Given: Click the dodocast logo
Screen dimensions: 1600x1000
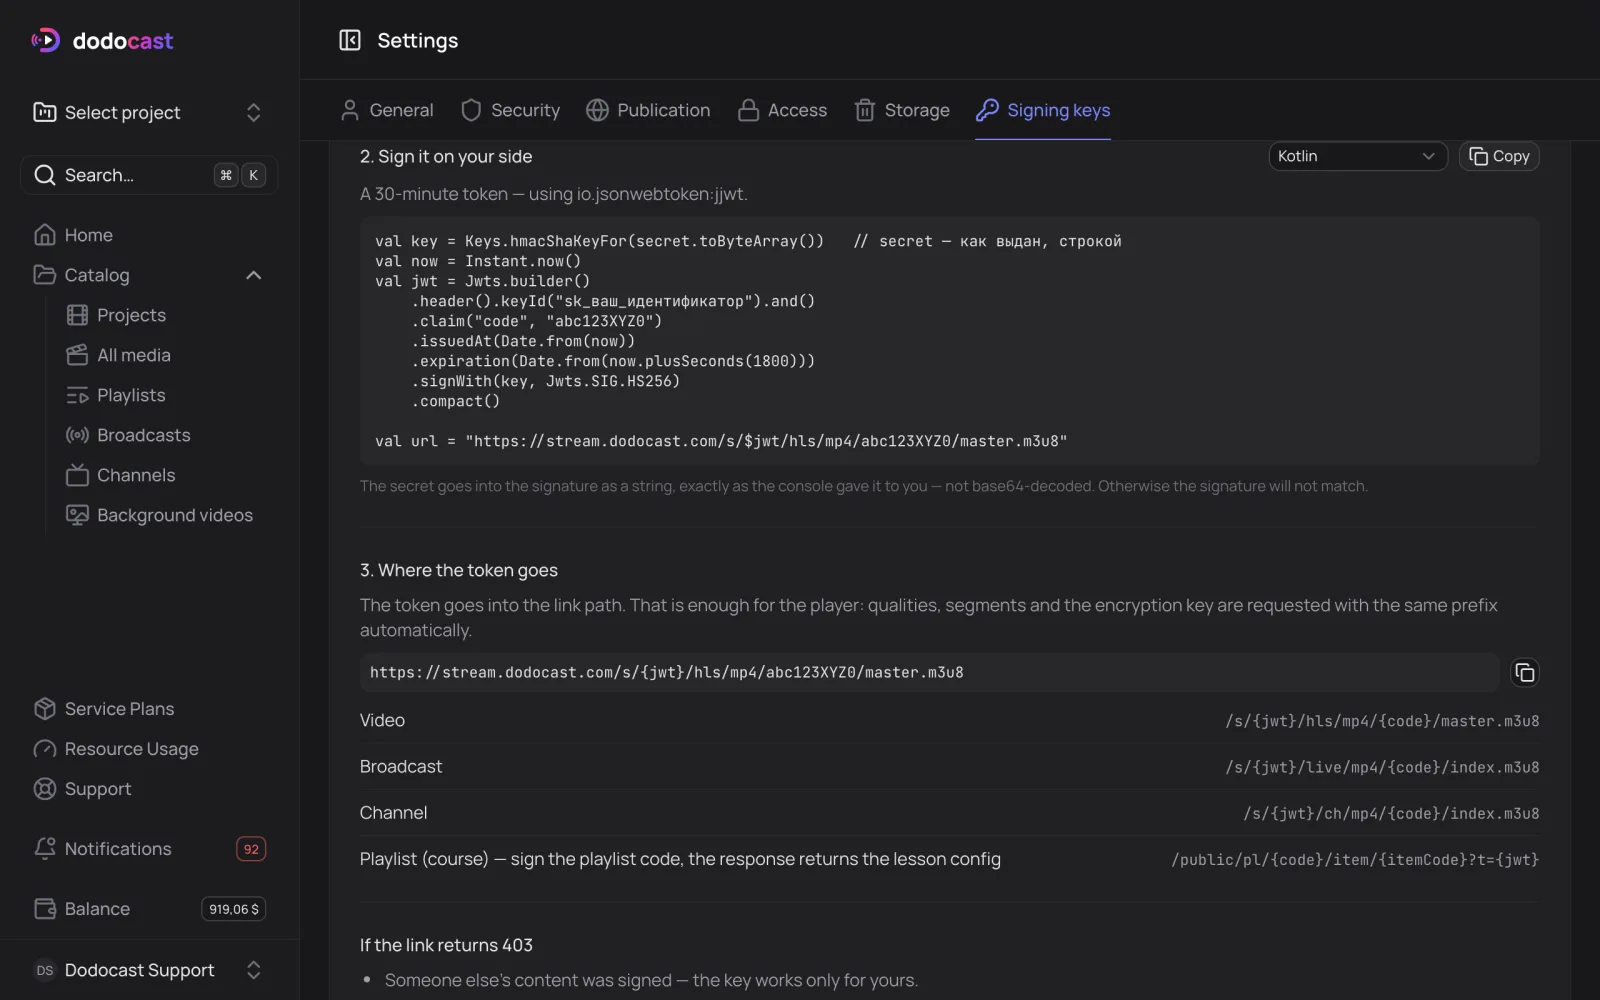Looking at the screenshot, I should coord(102,40).
